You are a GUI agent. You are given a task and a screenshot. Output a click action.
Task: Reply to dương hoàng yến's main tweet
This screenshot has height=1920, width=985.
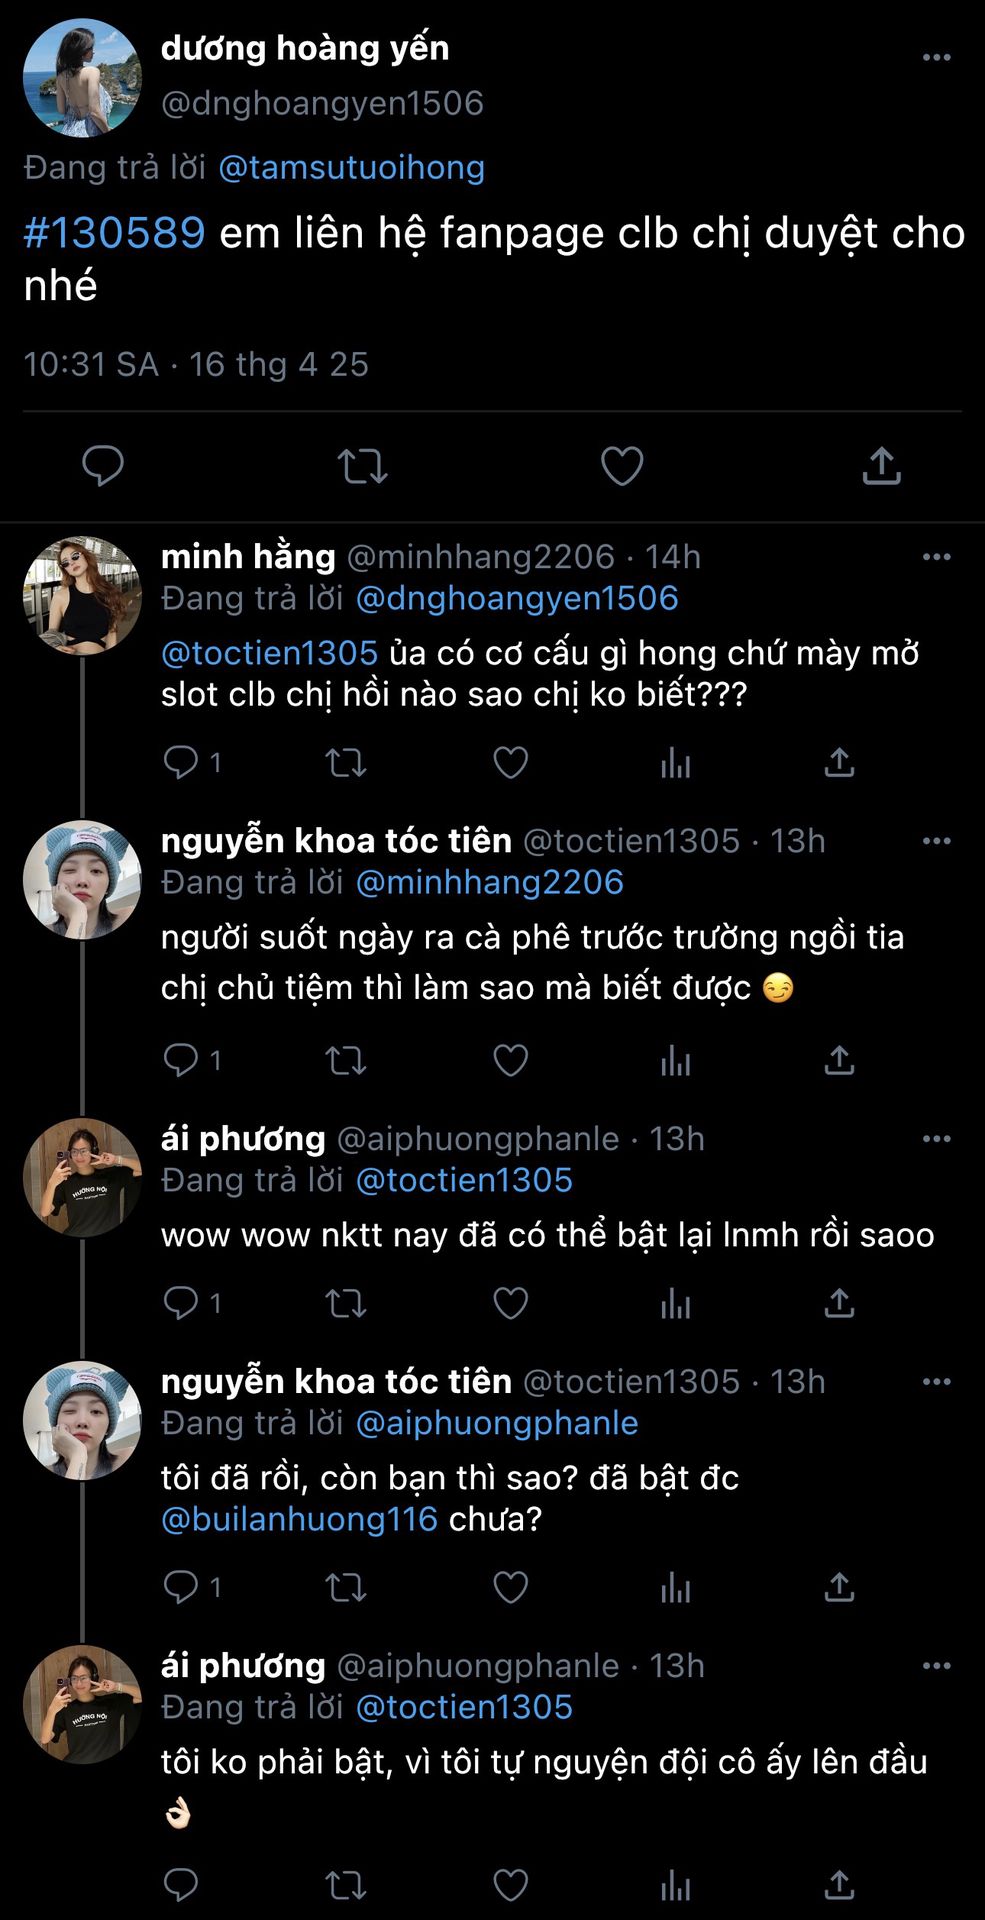(x=102, y=466)
